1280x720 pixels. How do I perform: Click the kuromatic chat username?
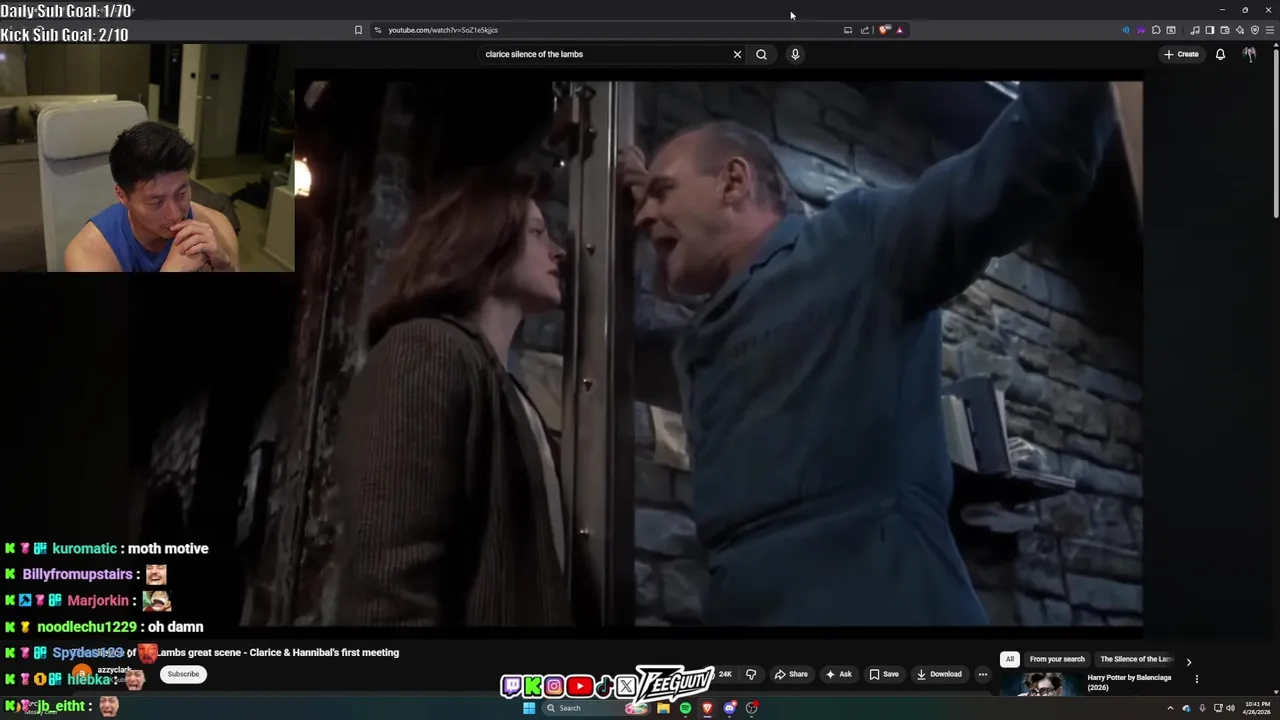click(x=84, y=548)
